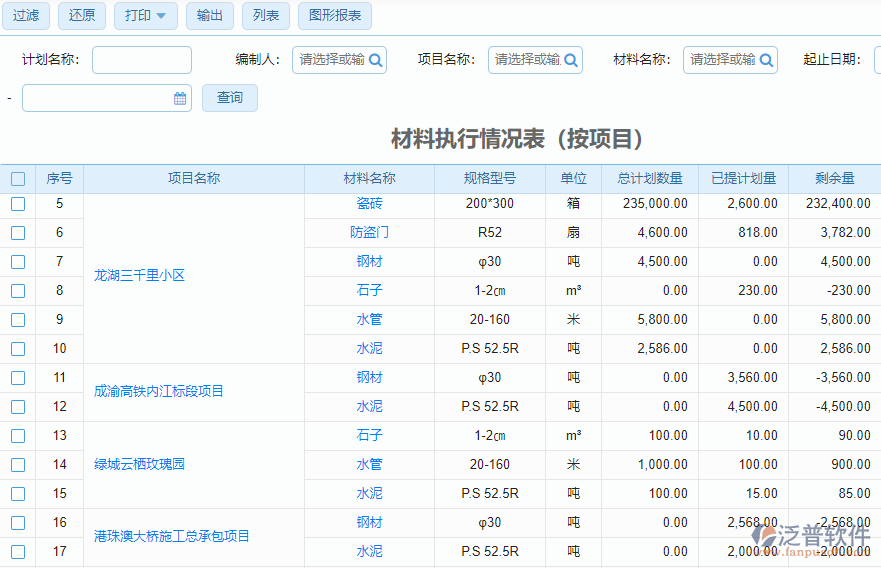Open the 龙湖三千里小区 project link
881x568 pixels.
[139, 275]
